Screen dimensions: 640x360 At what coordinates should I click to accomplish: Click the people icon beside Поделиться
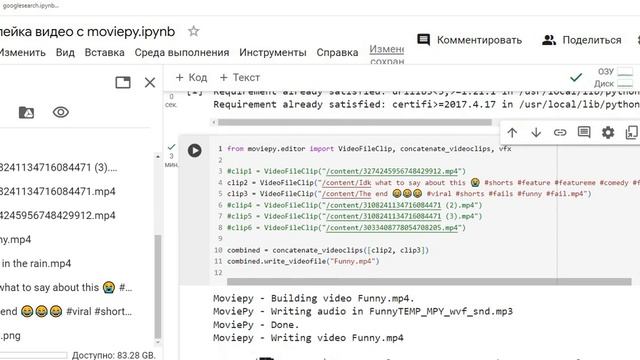click(x=549, y=40)
